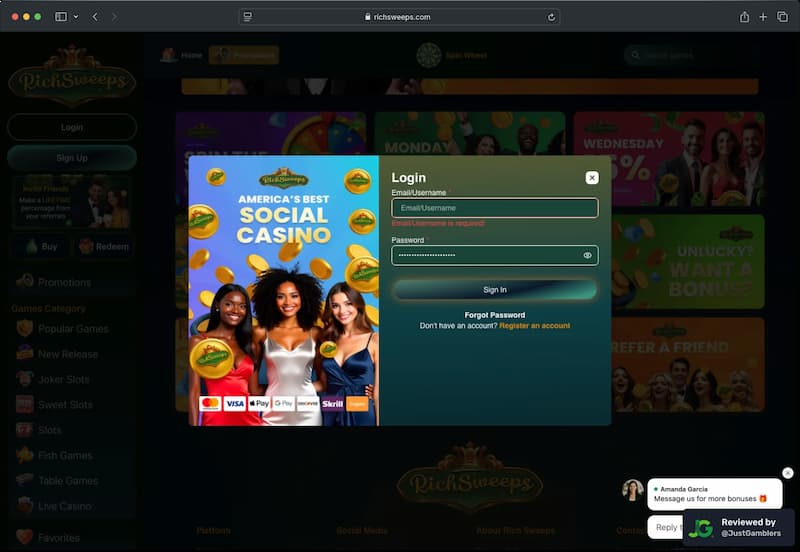Click the Live Casino icon
Image resolution: width=800 pixels, height=552 pixels.
pyautogui.click(x=25, y=506)
